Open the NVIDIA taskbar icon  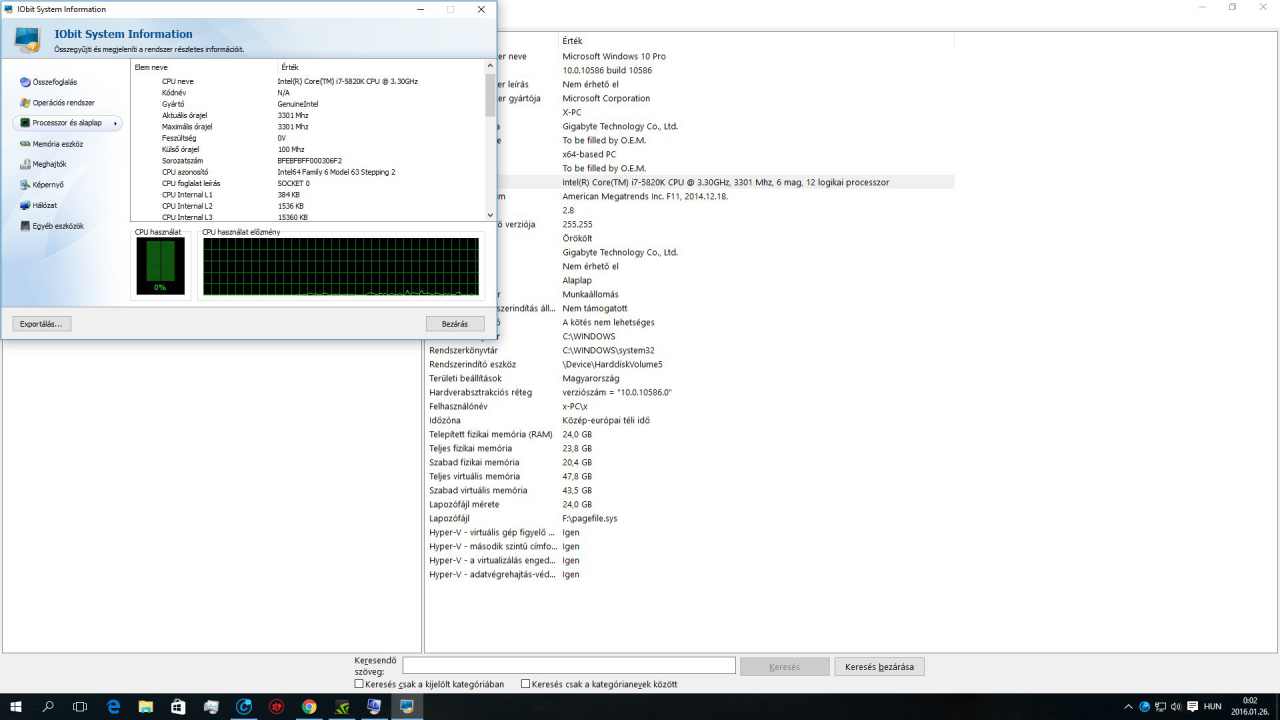341,706
